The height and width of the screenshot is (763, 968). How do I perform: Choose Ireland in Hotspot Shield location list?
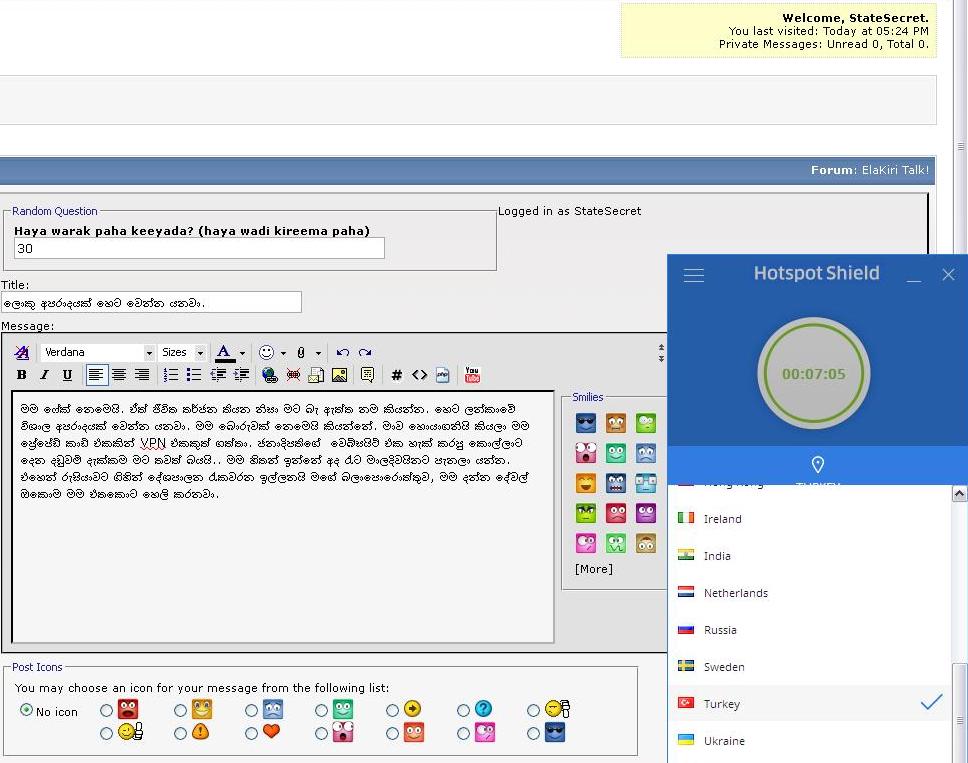(810, 519)
